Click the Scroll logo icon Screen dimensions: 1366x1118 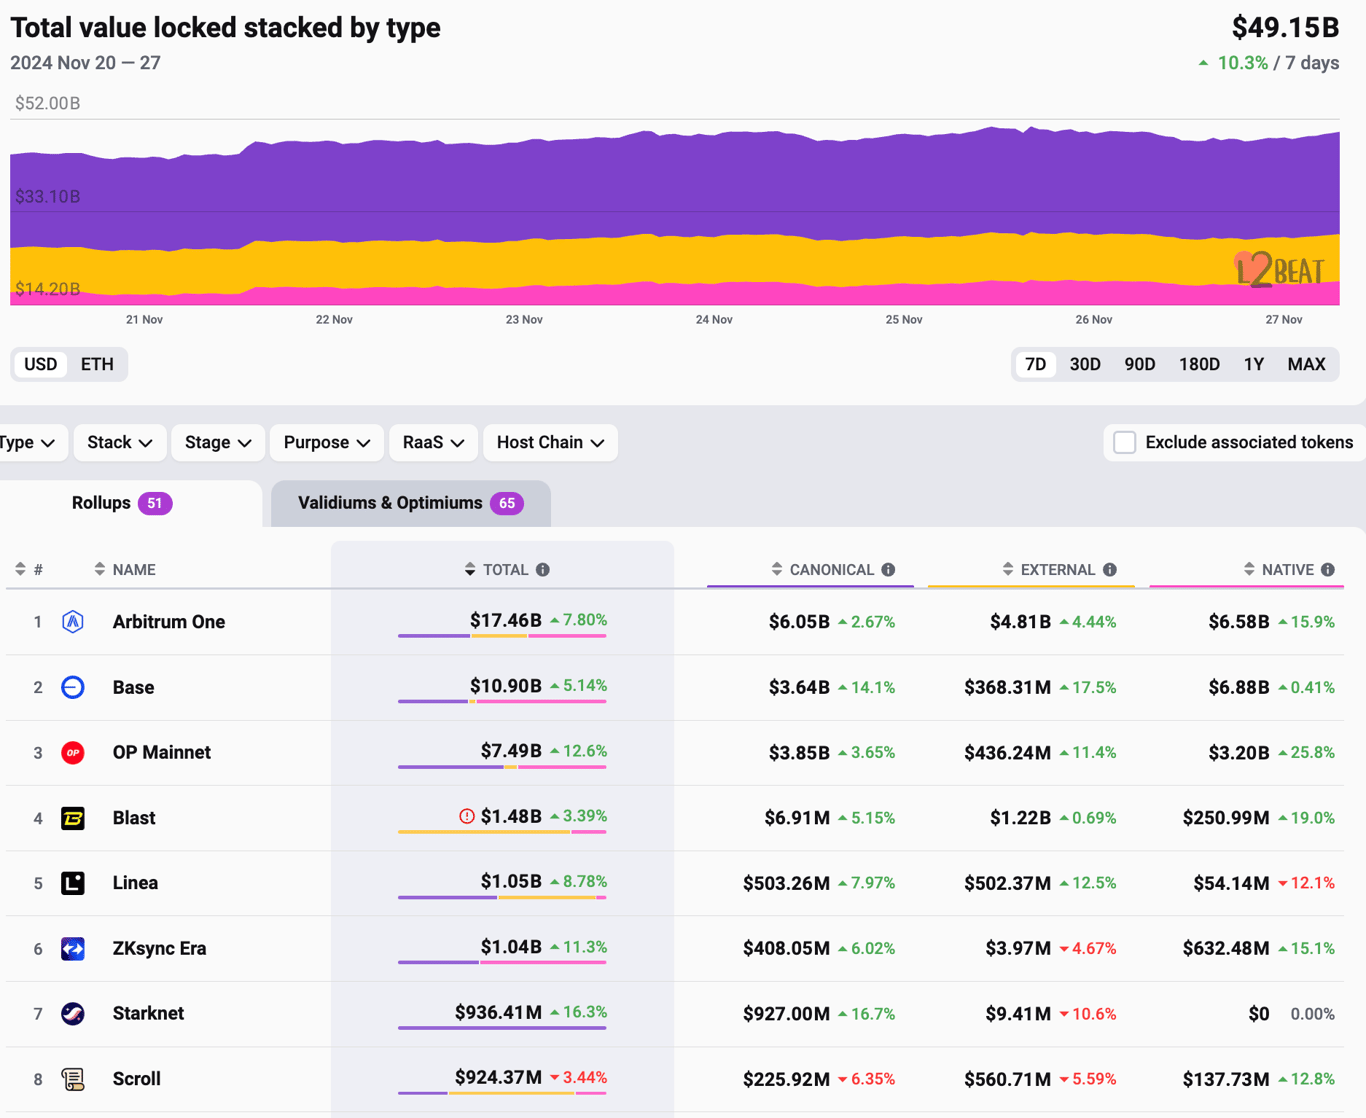73,1079
